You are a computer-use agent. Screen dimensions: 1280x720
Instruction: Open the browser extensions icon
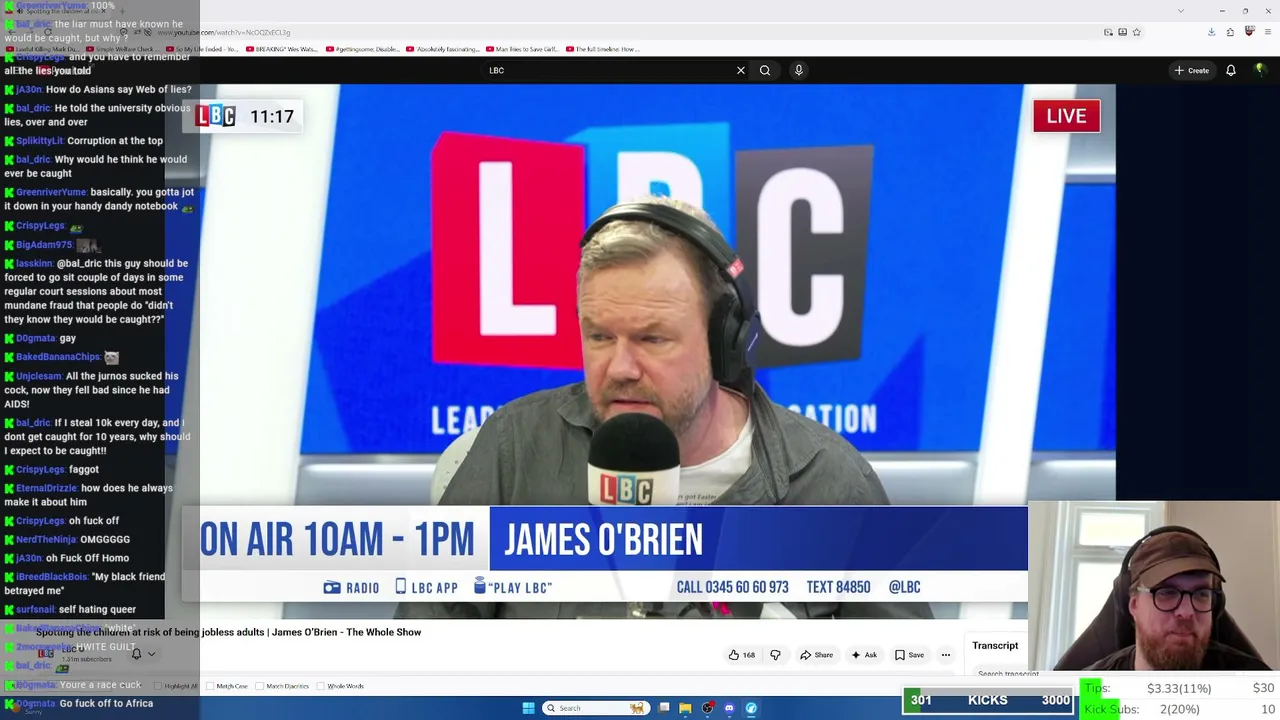1230,32
